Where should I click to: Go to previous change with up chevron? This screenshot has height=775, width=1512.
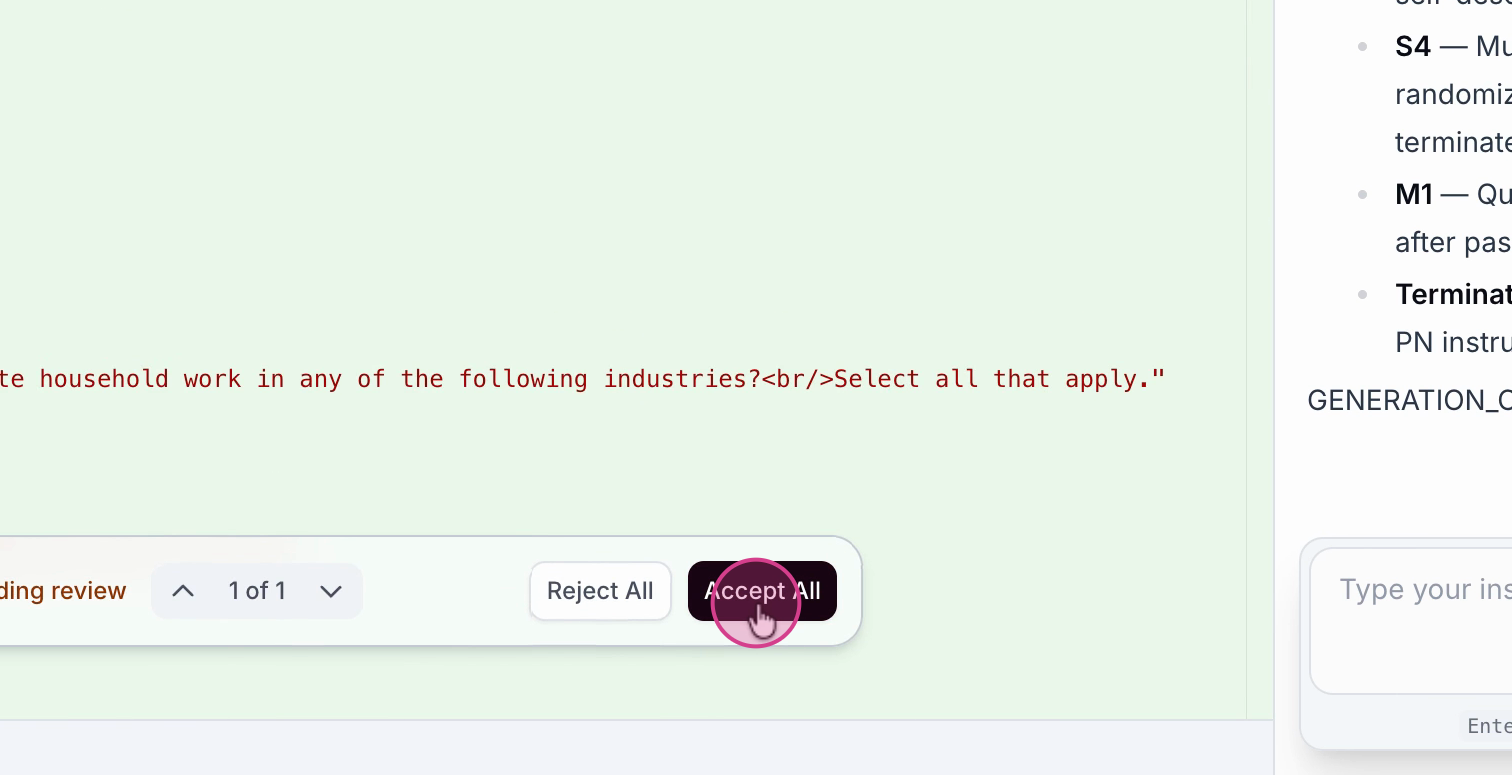click(x=182, y=591)
